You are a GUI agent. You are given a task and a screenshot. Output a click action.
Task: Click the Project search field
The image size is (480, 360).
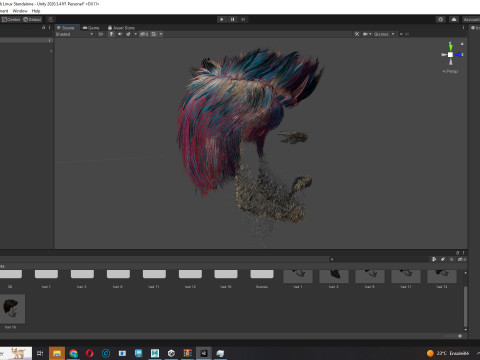tap(379, 259)
